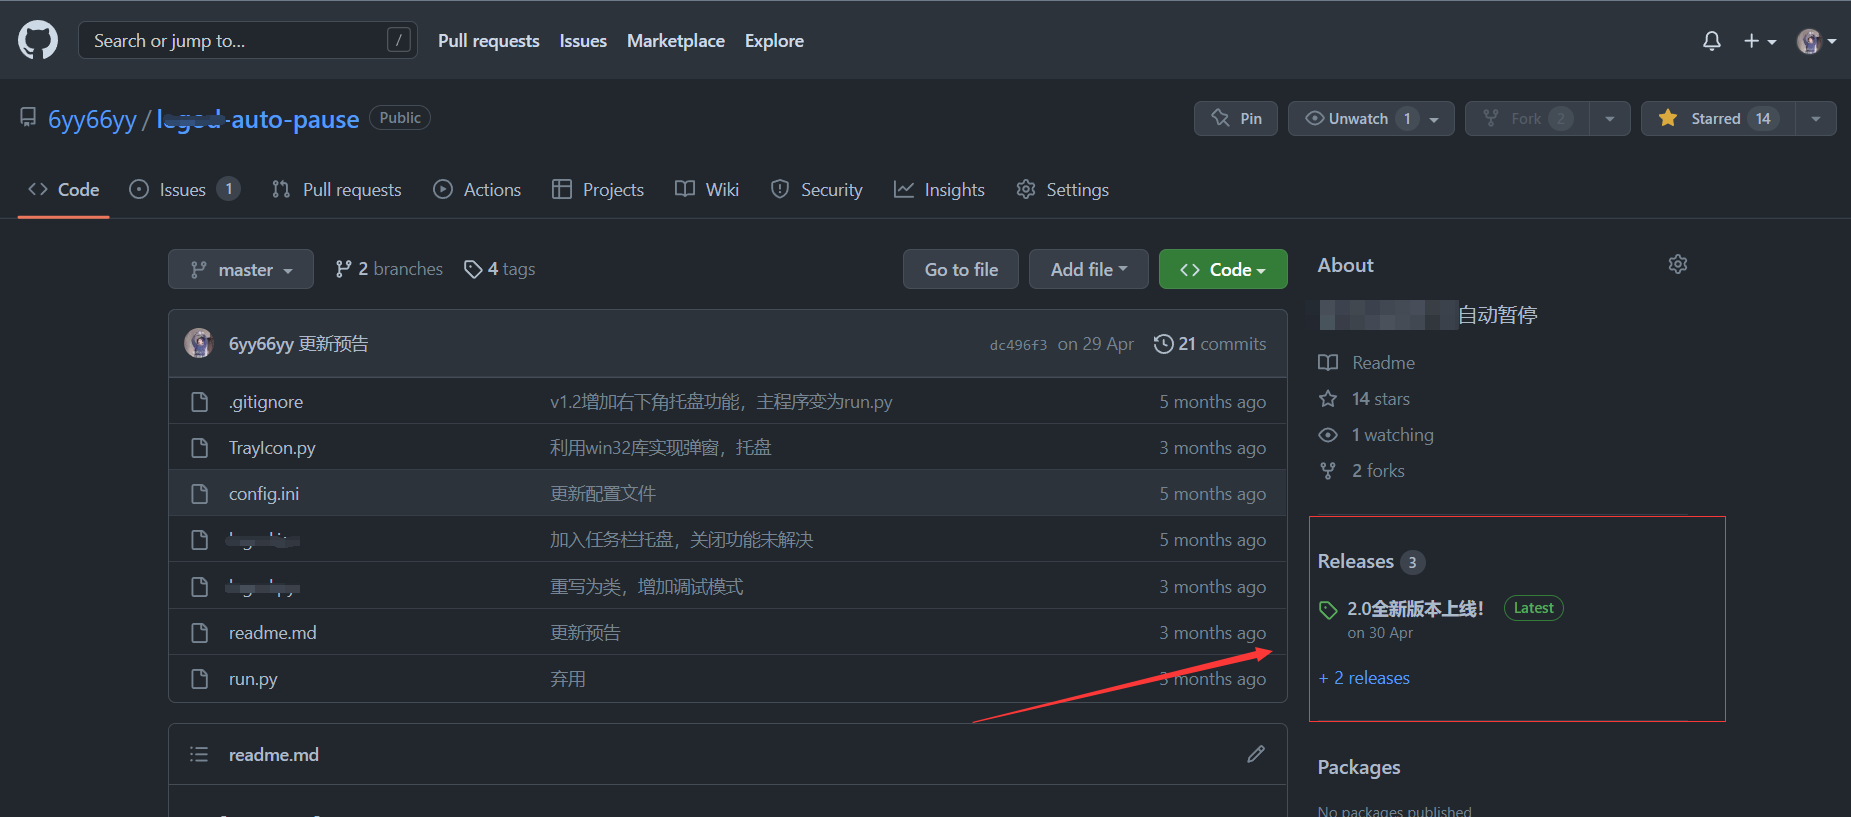
Task: View the 4 tags list
Action: click(x=500, y=269)
